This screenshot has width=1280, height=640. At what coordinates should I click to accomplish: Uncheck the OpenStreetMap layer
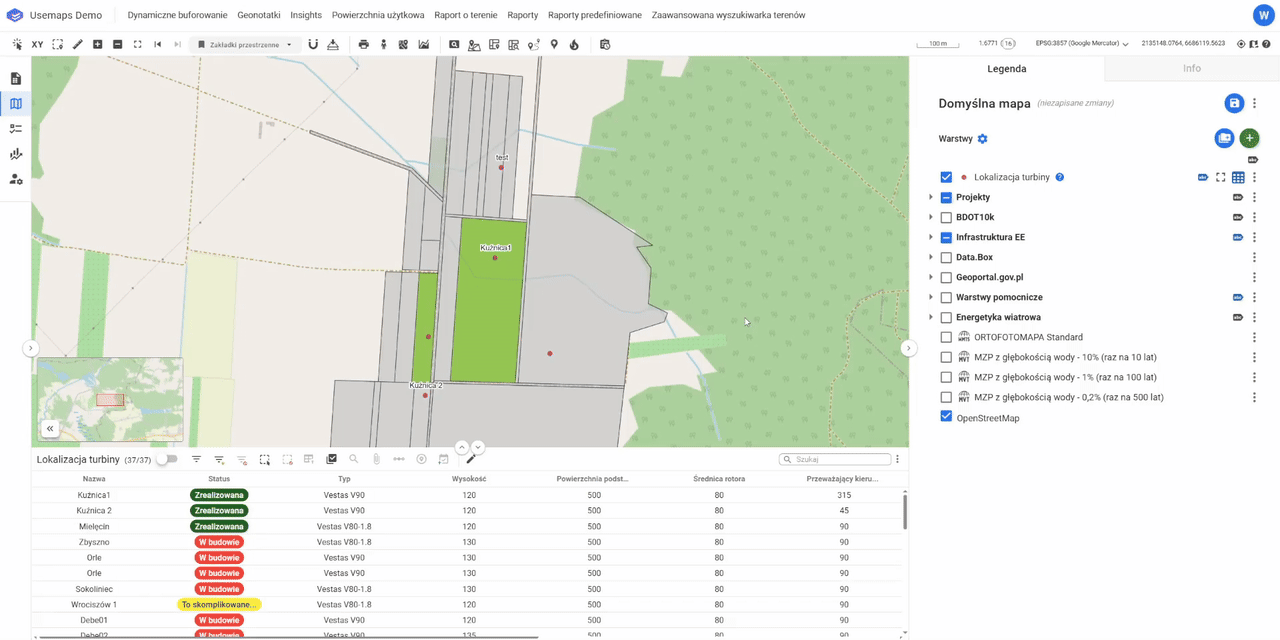(946, 417)
